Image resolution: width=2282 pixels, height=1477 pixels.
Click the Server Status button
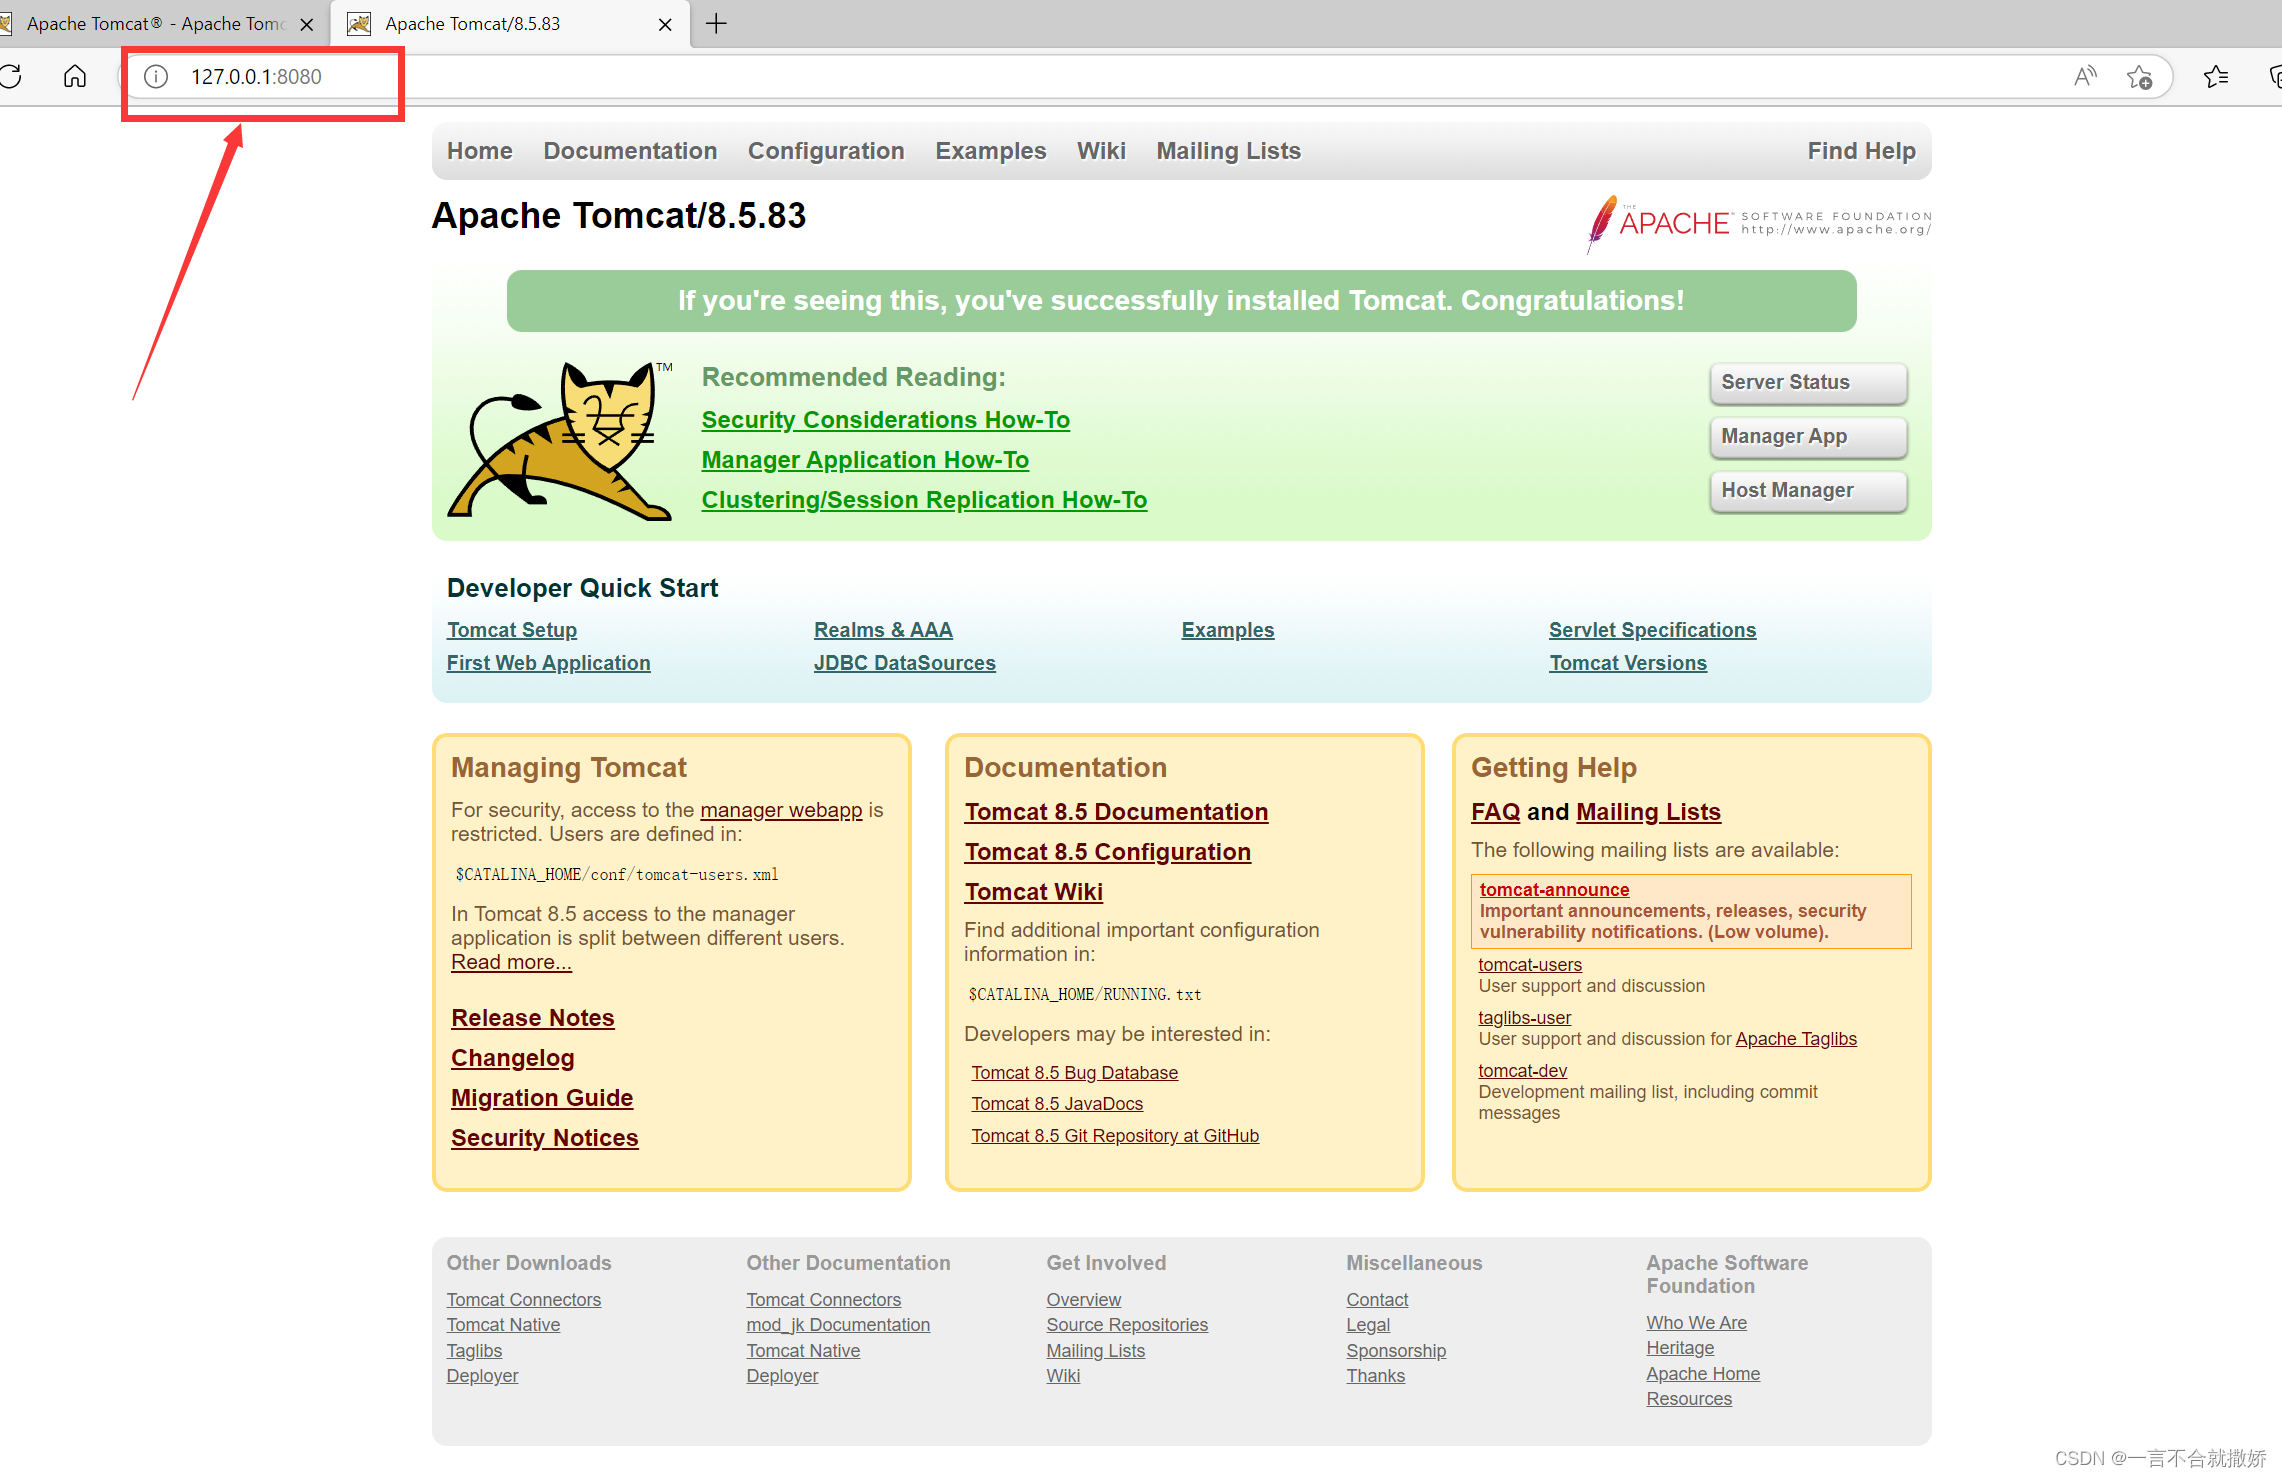(1808, 383)
